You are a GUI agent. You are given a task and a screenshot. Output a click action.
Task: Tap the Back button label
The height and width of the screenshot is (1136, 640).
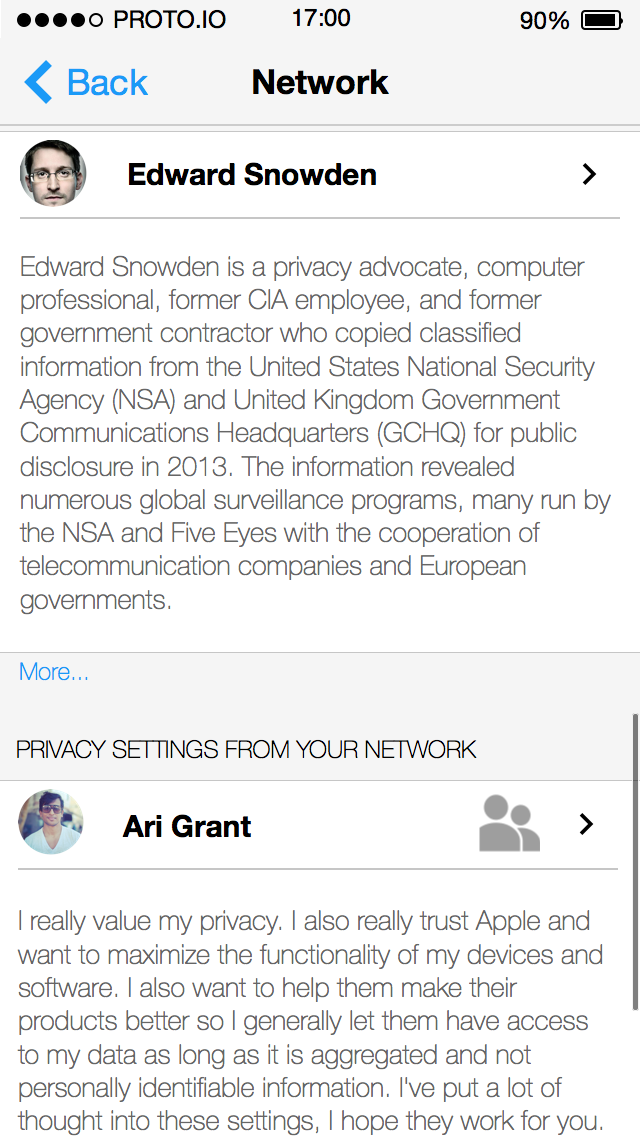pos(107,83)
